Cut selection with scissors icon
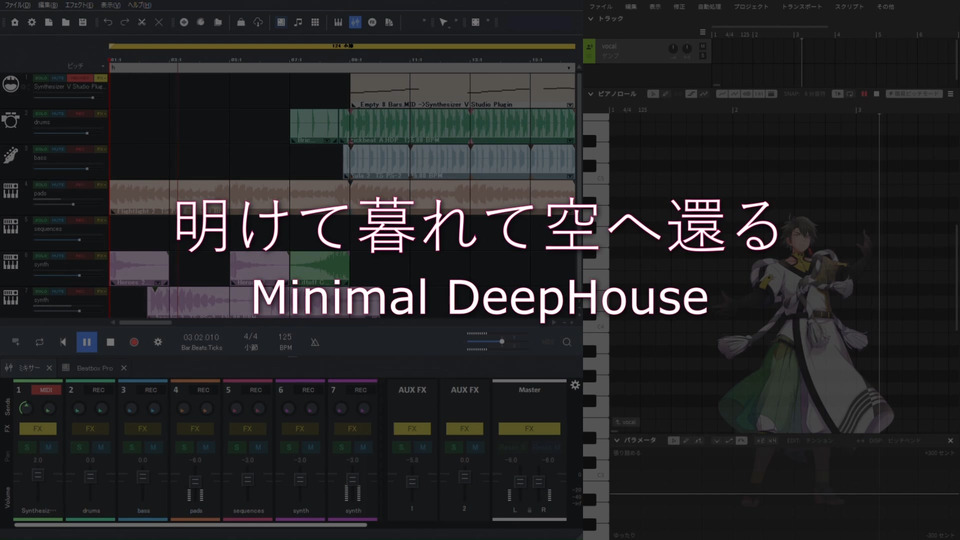The width and height of the screenshot is (960, 540). point(141,22)
